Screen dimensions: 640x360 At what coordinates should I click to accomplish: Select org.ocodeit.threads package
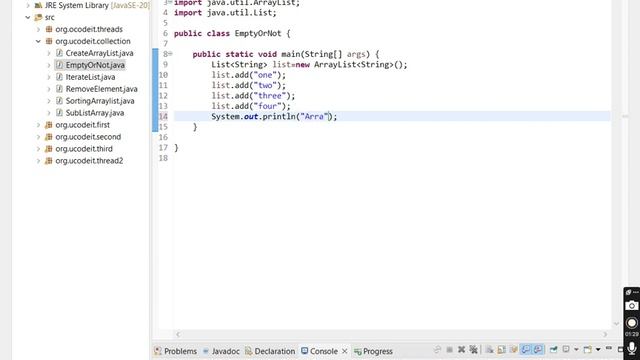click(89, 29)
